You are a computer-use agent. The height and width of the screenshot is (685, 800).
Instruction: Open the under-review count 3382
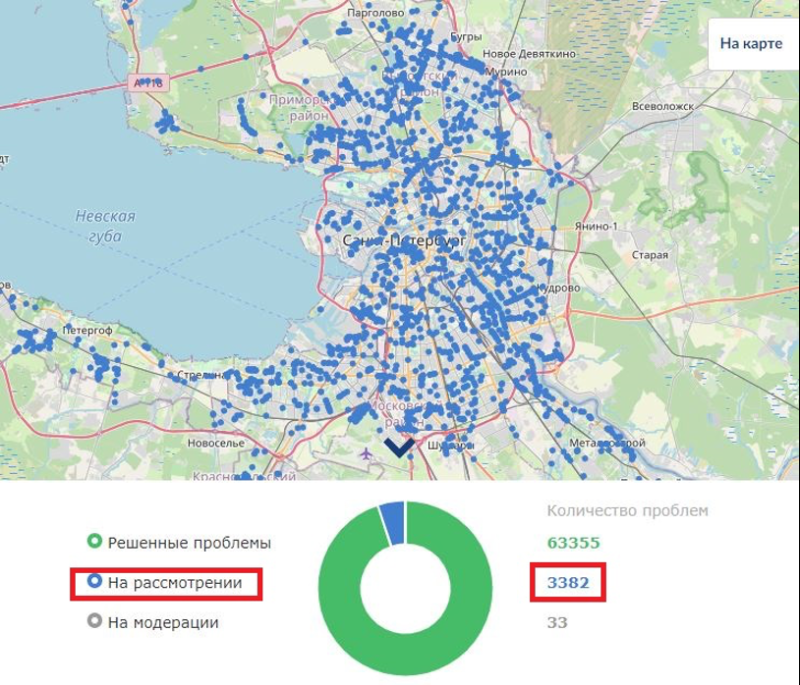pyautogui.click(x=567, y=582)
